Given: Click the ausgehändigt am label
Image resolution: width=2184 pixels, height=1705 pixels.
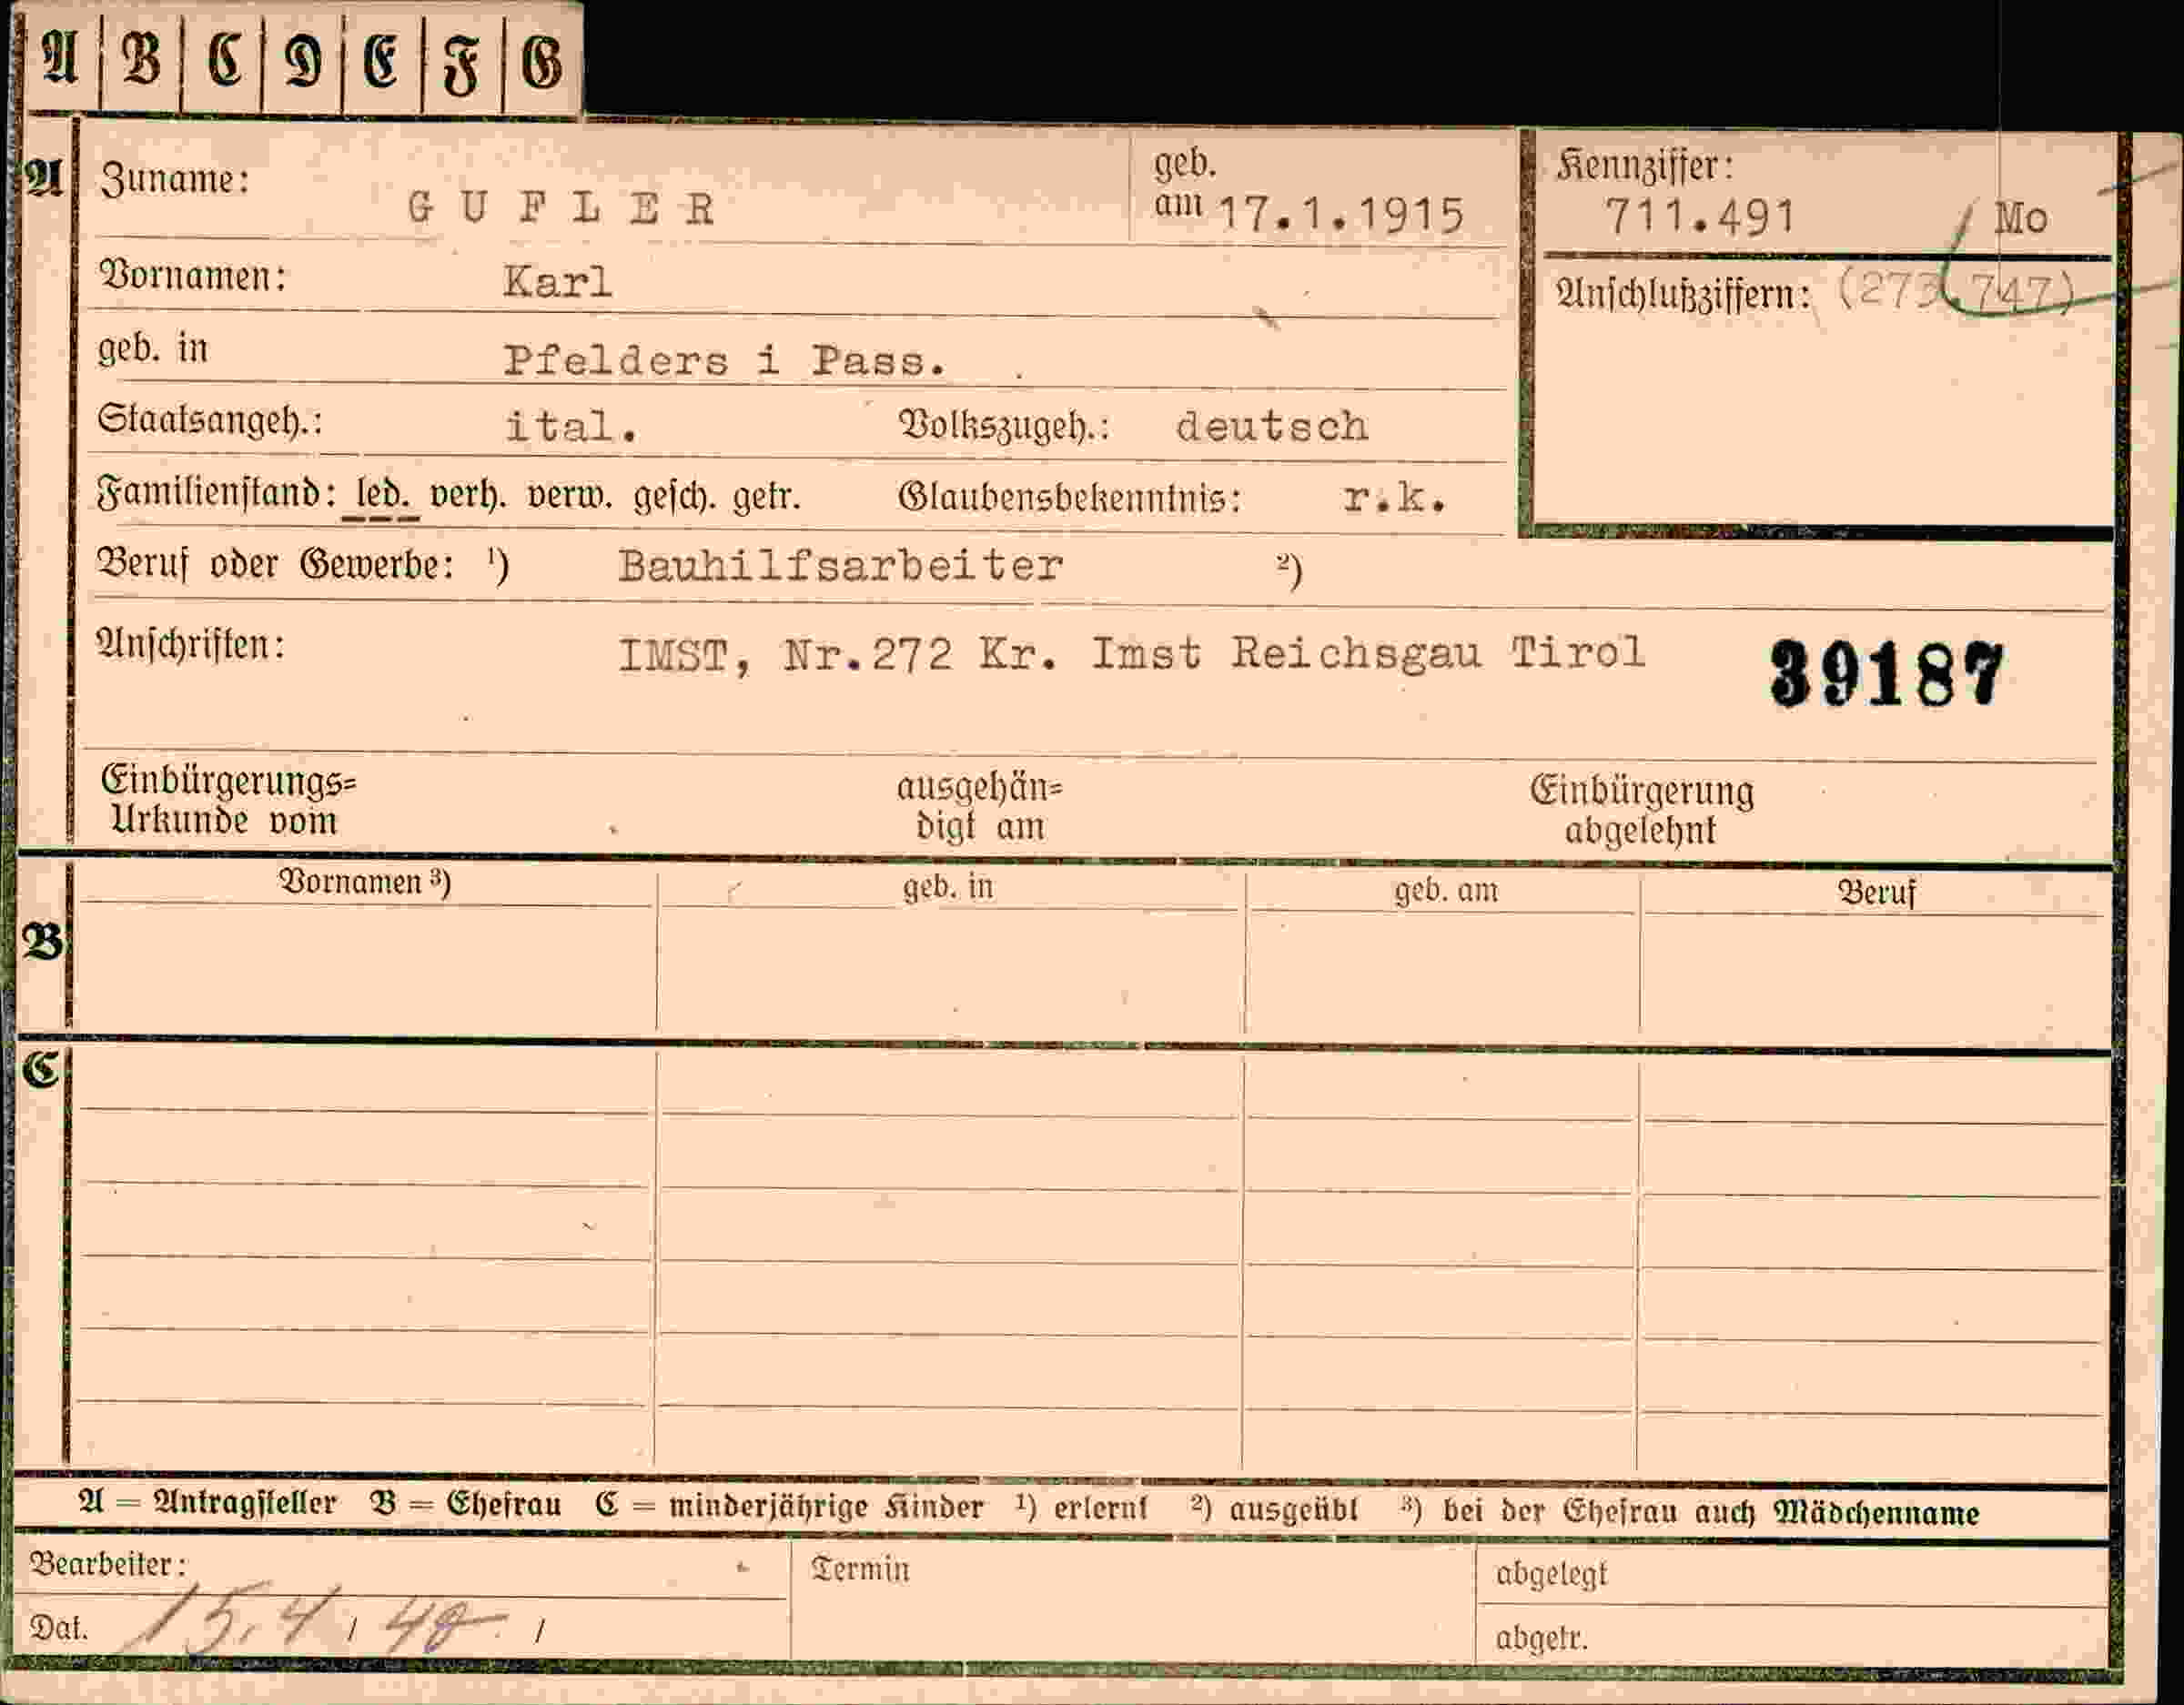Looking at the screenshot, I should click(979, 808).
